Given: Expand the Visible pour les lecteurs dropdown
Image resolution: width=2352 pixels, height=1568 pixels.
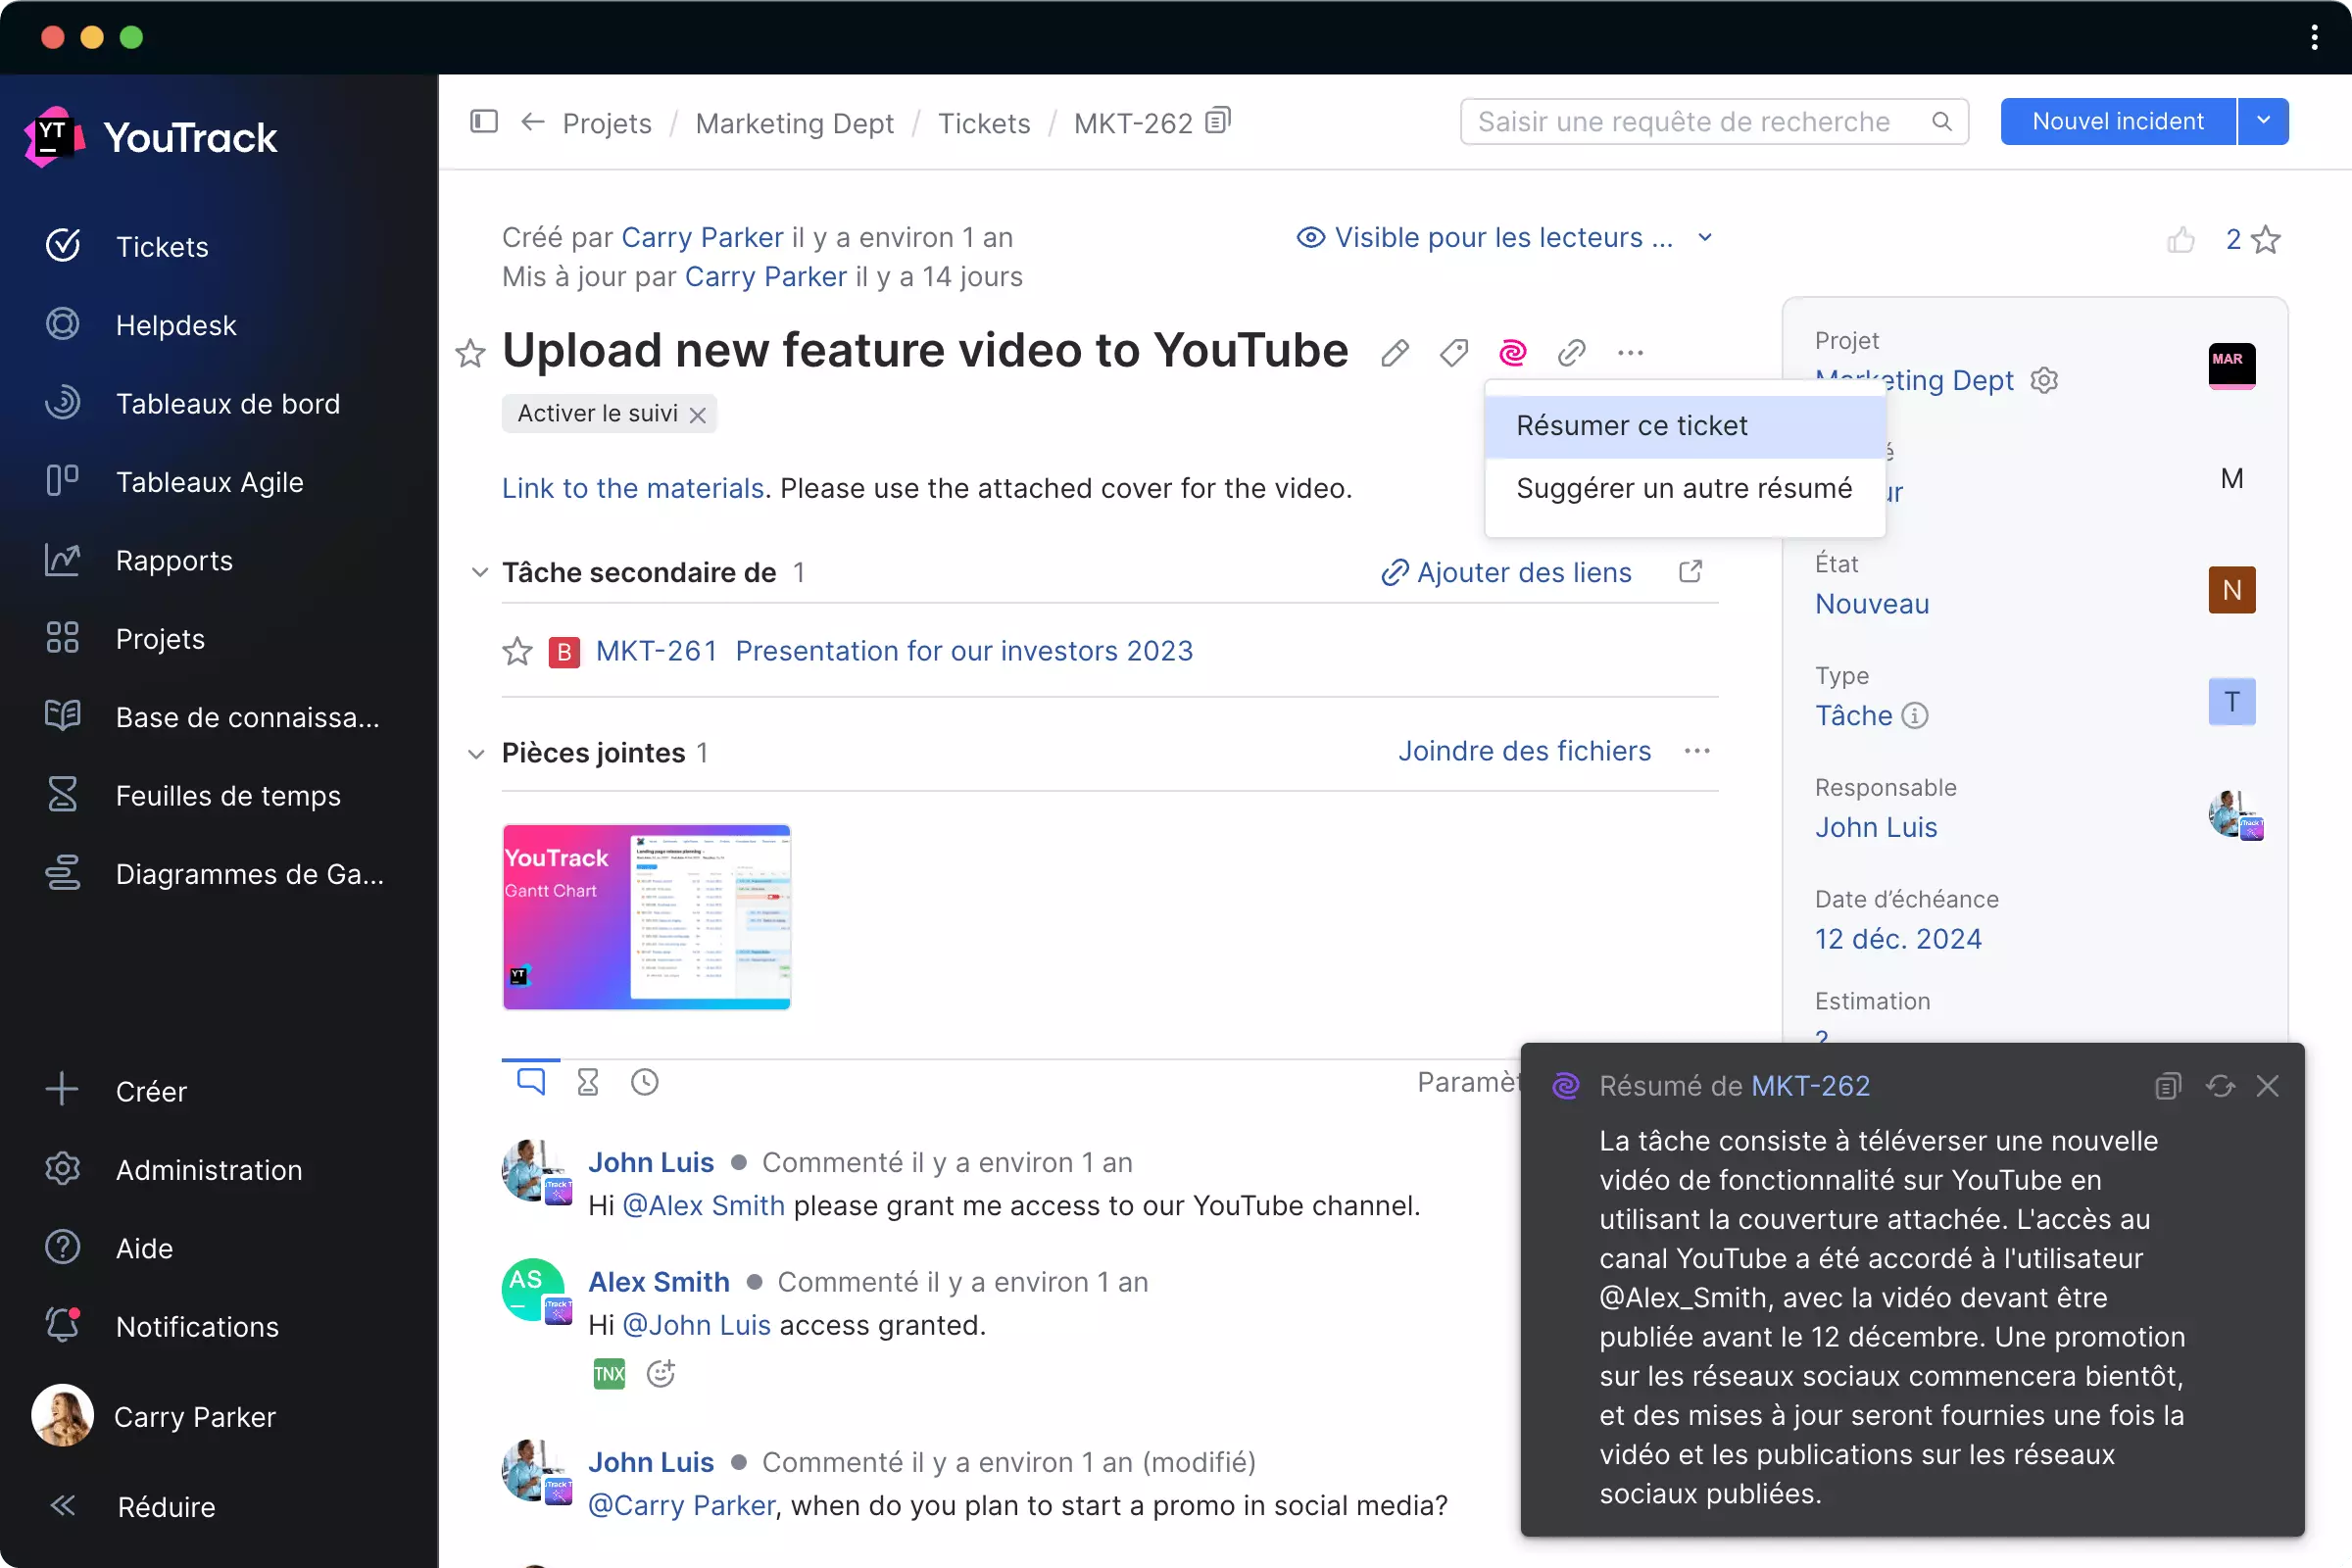Looking at the screenshot, I should (1705, 238).
